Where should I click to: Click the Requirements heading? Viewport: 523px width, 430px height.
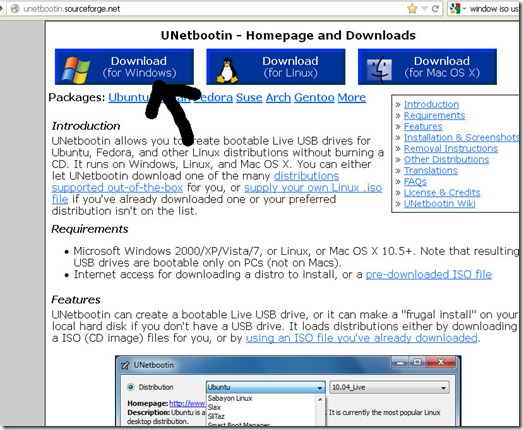89,229
